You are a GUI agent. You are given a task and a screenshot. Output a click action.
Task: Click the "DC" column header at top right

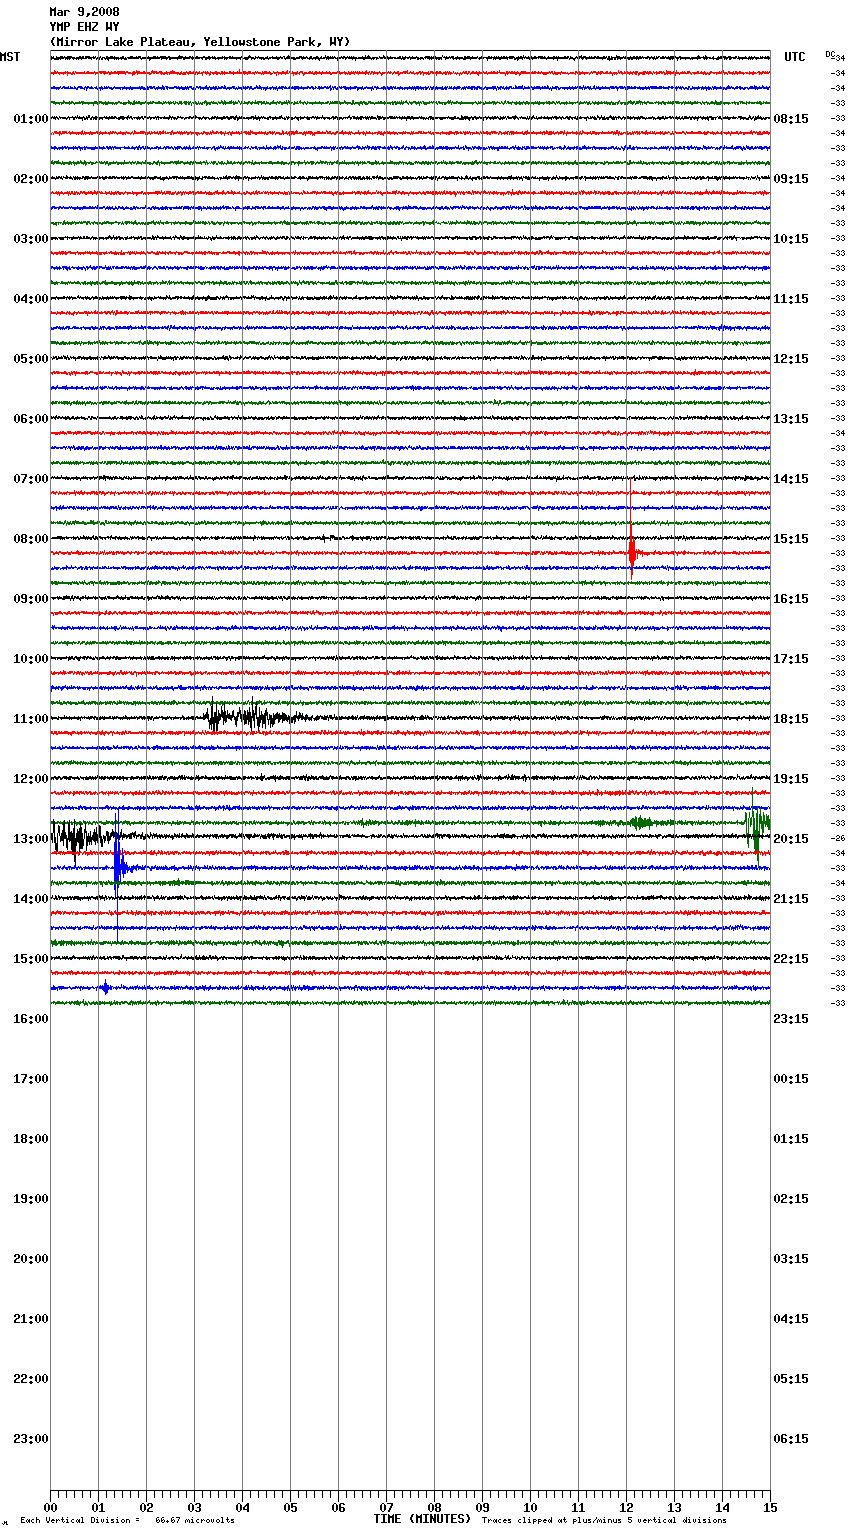point(830,54)
